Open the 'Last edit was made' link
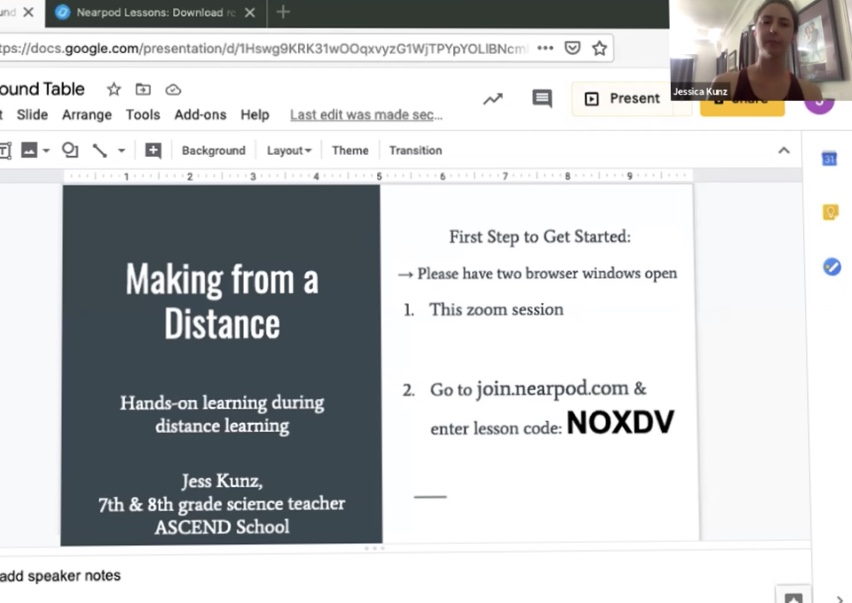The width and height of the screenshot is (852, 603). click(366, 115)
